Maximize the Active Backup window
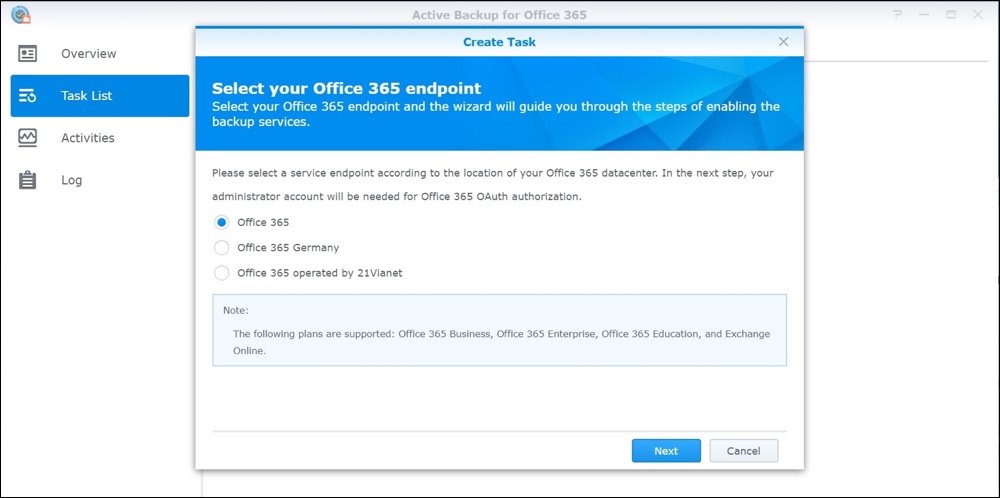Screen dimensions: 1000x498 (x=951, y=14)
